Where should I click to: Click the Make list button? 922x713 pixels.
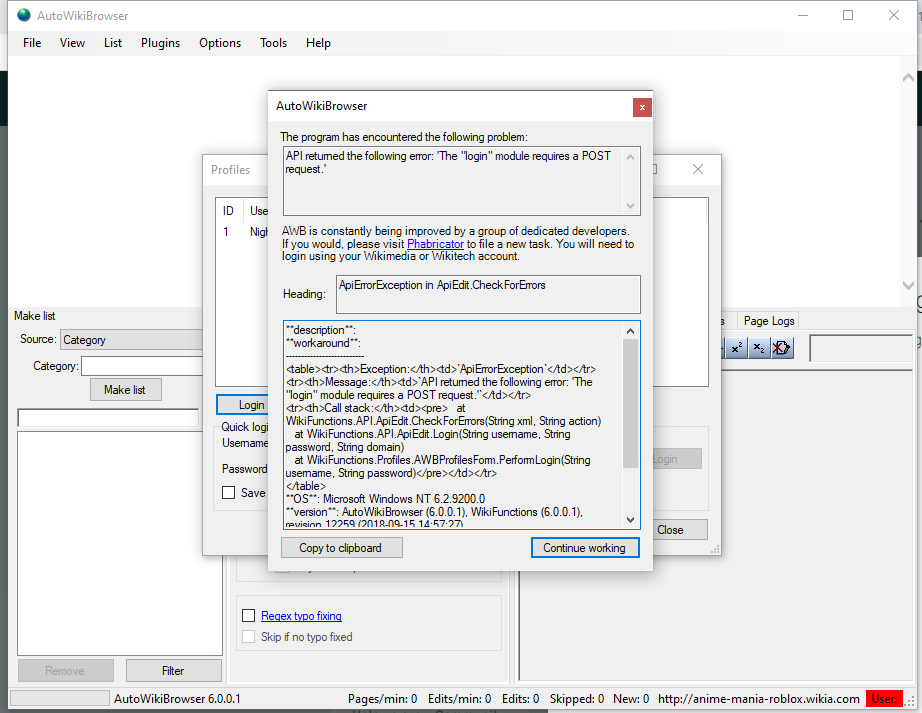click(x=125, y=390)
